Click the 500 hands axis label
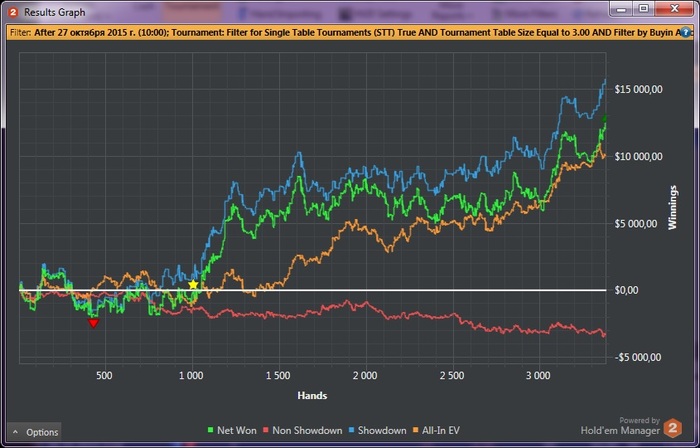The image size is (700, 448). click(x=104, y=376)
